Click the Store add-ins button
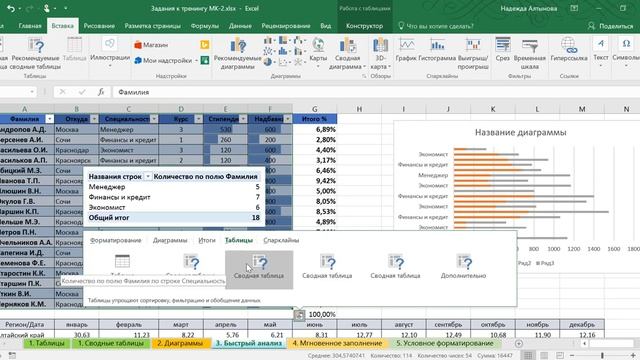The image size is (640, 360). 151,45
